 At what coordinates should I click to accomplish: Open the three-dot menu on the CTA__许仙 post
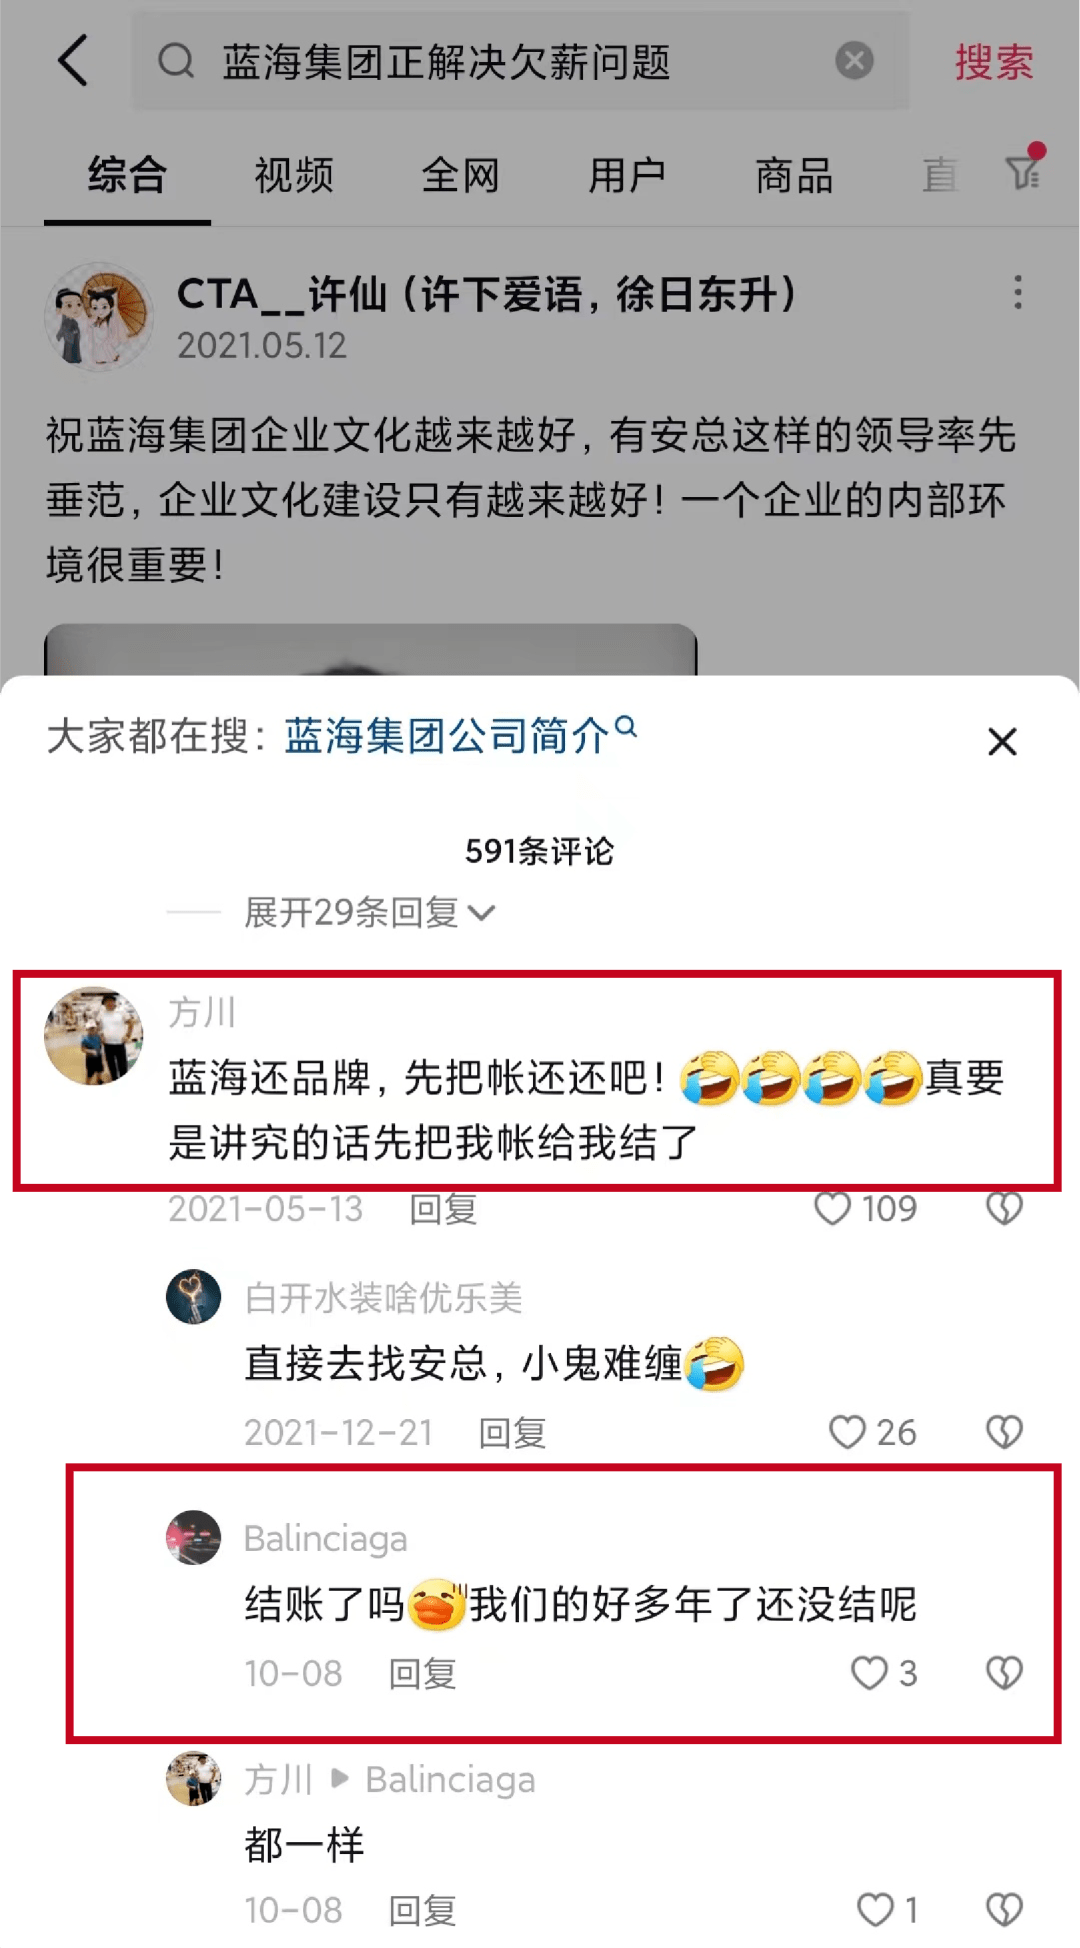[x=1018, y=293]
